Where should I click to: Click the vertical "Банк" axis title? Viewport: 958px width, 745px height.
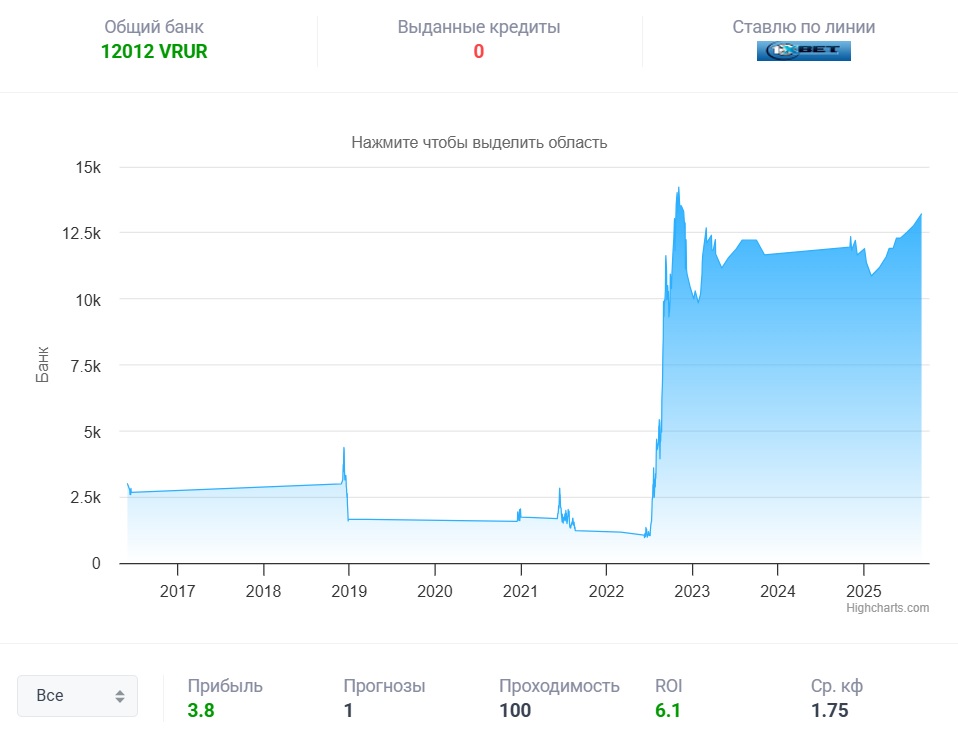tap(43, 366)
